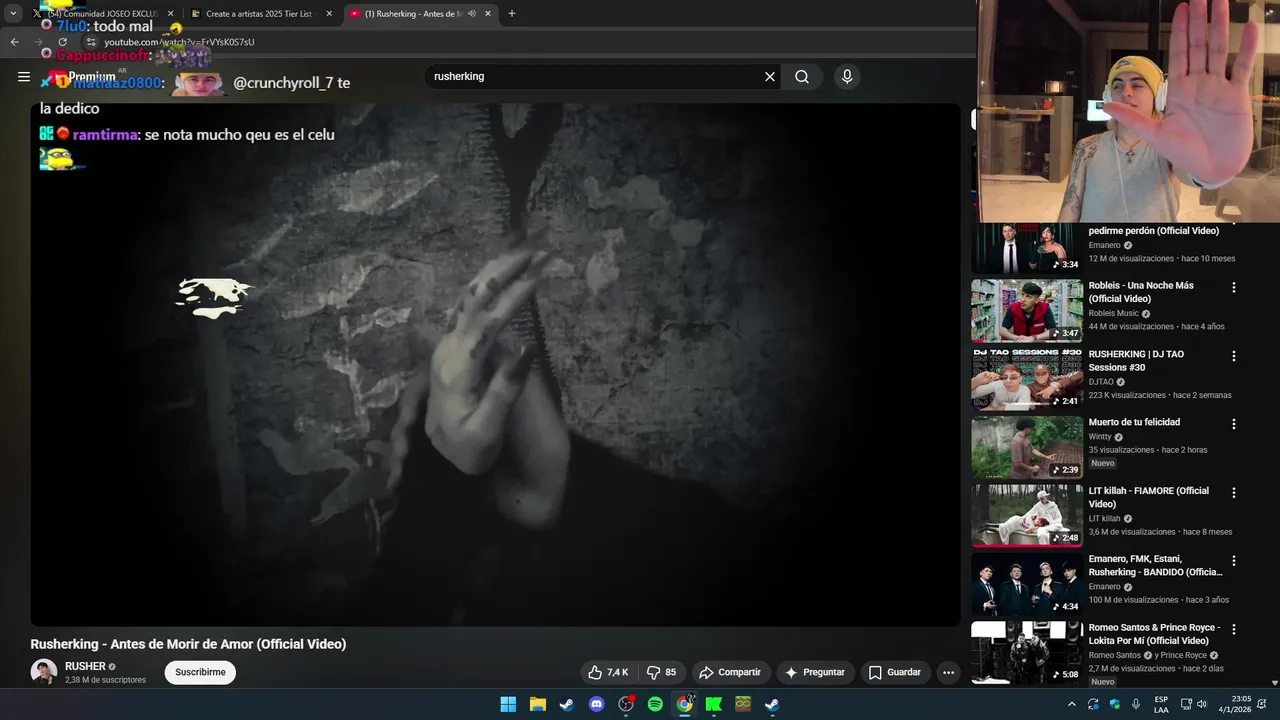Open Lokita Por Mí video thumbnail

coord(1027,653)
